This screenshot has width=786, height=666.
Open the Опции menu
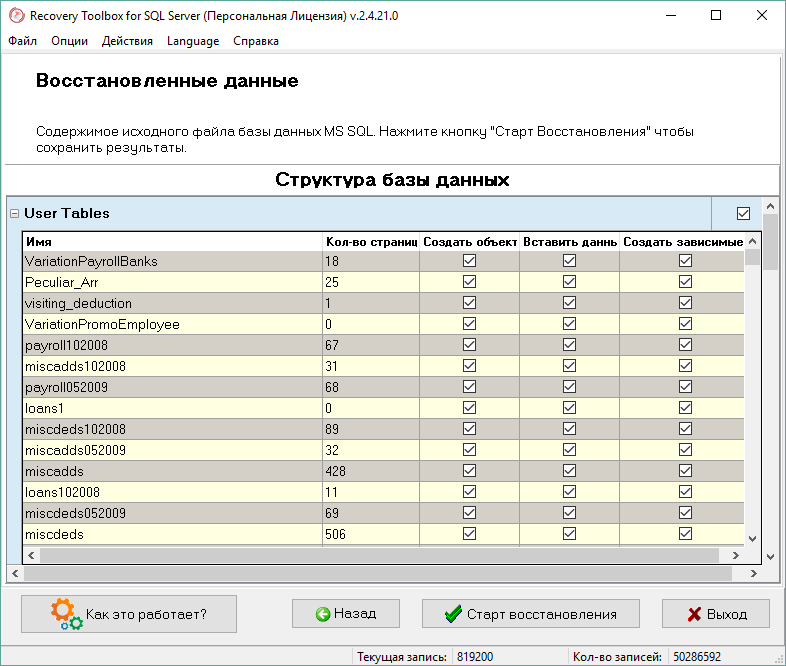(69, 41)
